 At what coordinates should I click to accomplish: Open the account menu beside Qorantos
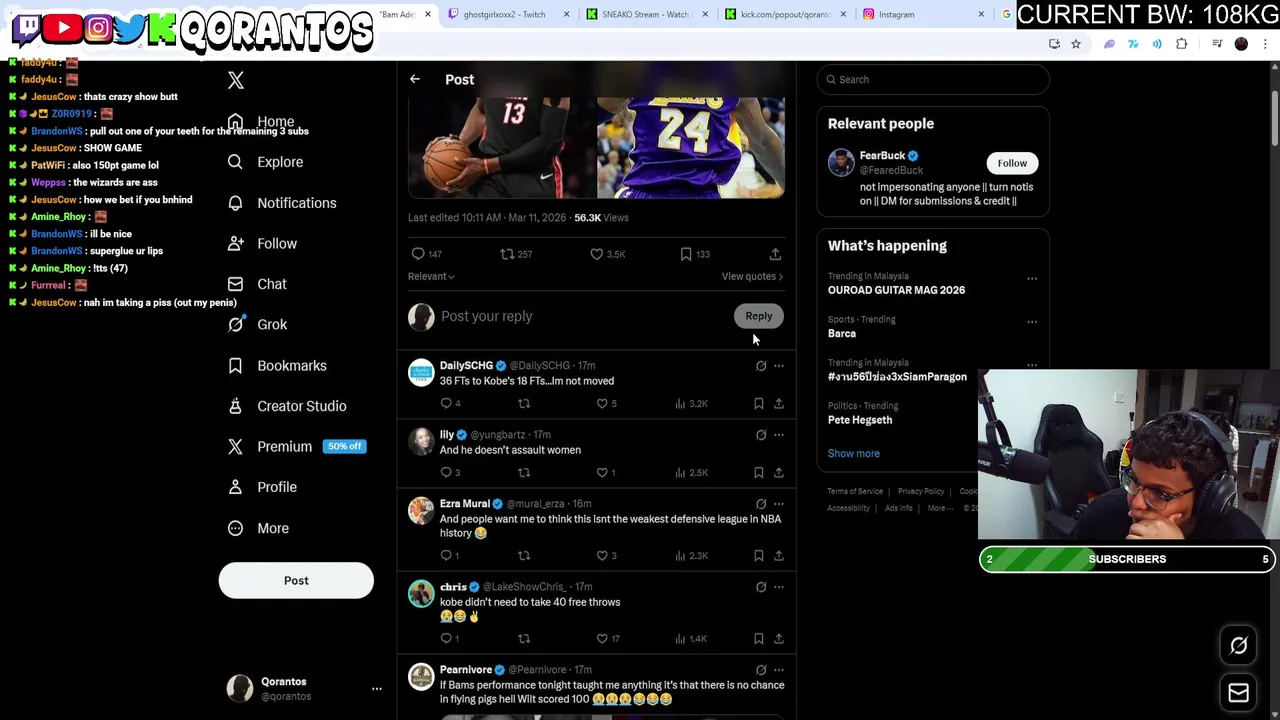pos(377,688)
